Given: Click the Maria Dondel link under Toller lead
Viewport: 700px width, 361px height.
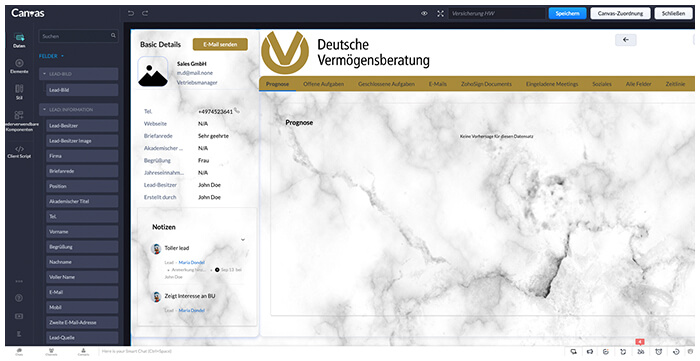Looking at the screenshot, I should pos(192,262).
